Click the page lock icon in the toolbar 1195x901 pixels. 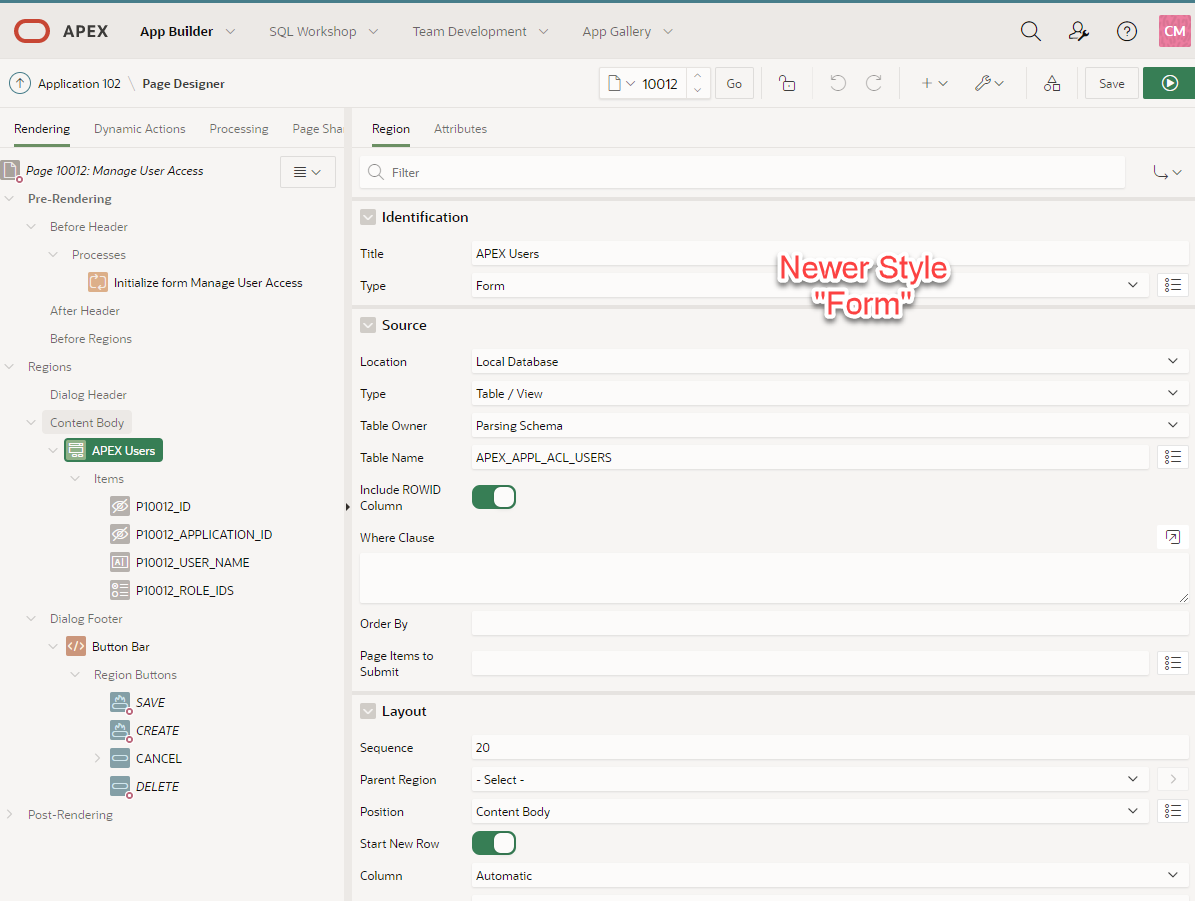pos(787,83)
